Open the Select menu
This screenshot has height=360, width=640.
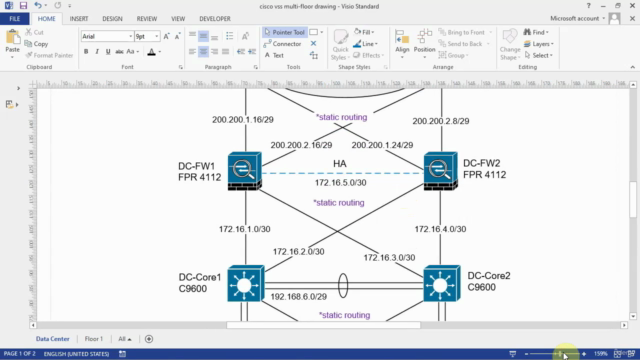click(538, 55)
